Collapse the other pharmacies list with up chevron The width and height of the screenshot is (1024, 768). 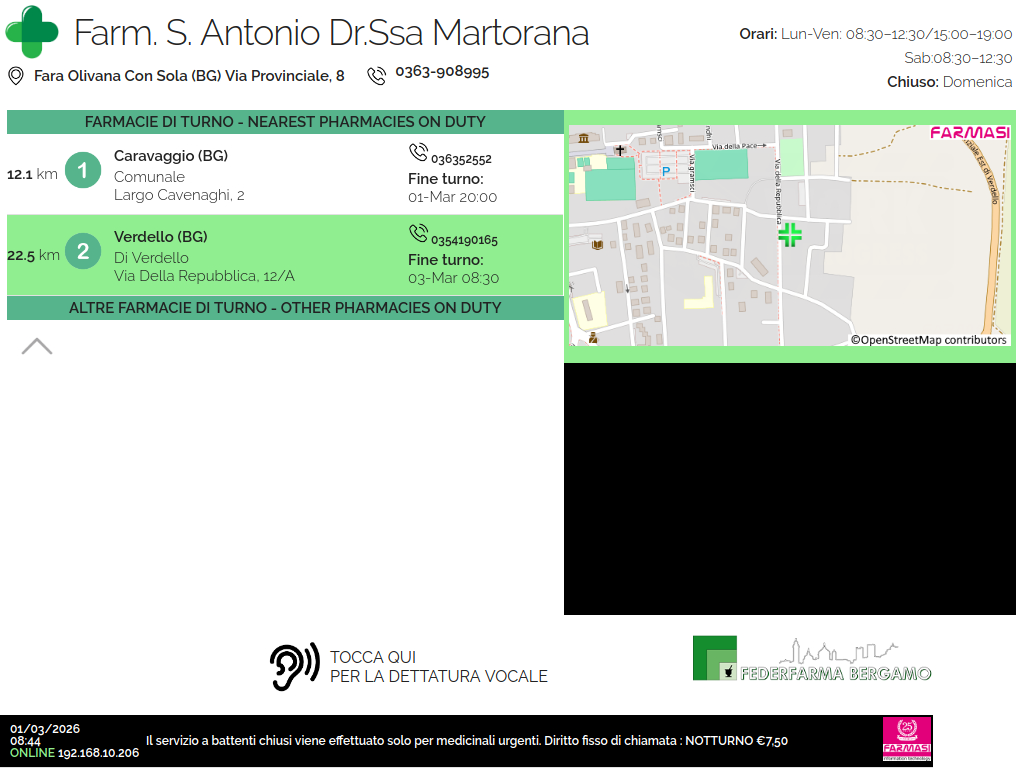[37, 346]
